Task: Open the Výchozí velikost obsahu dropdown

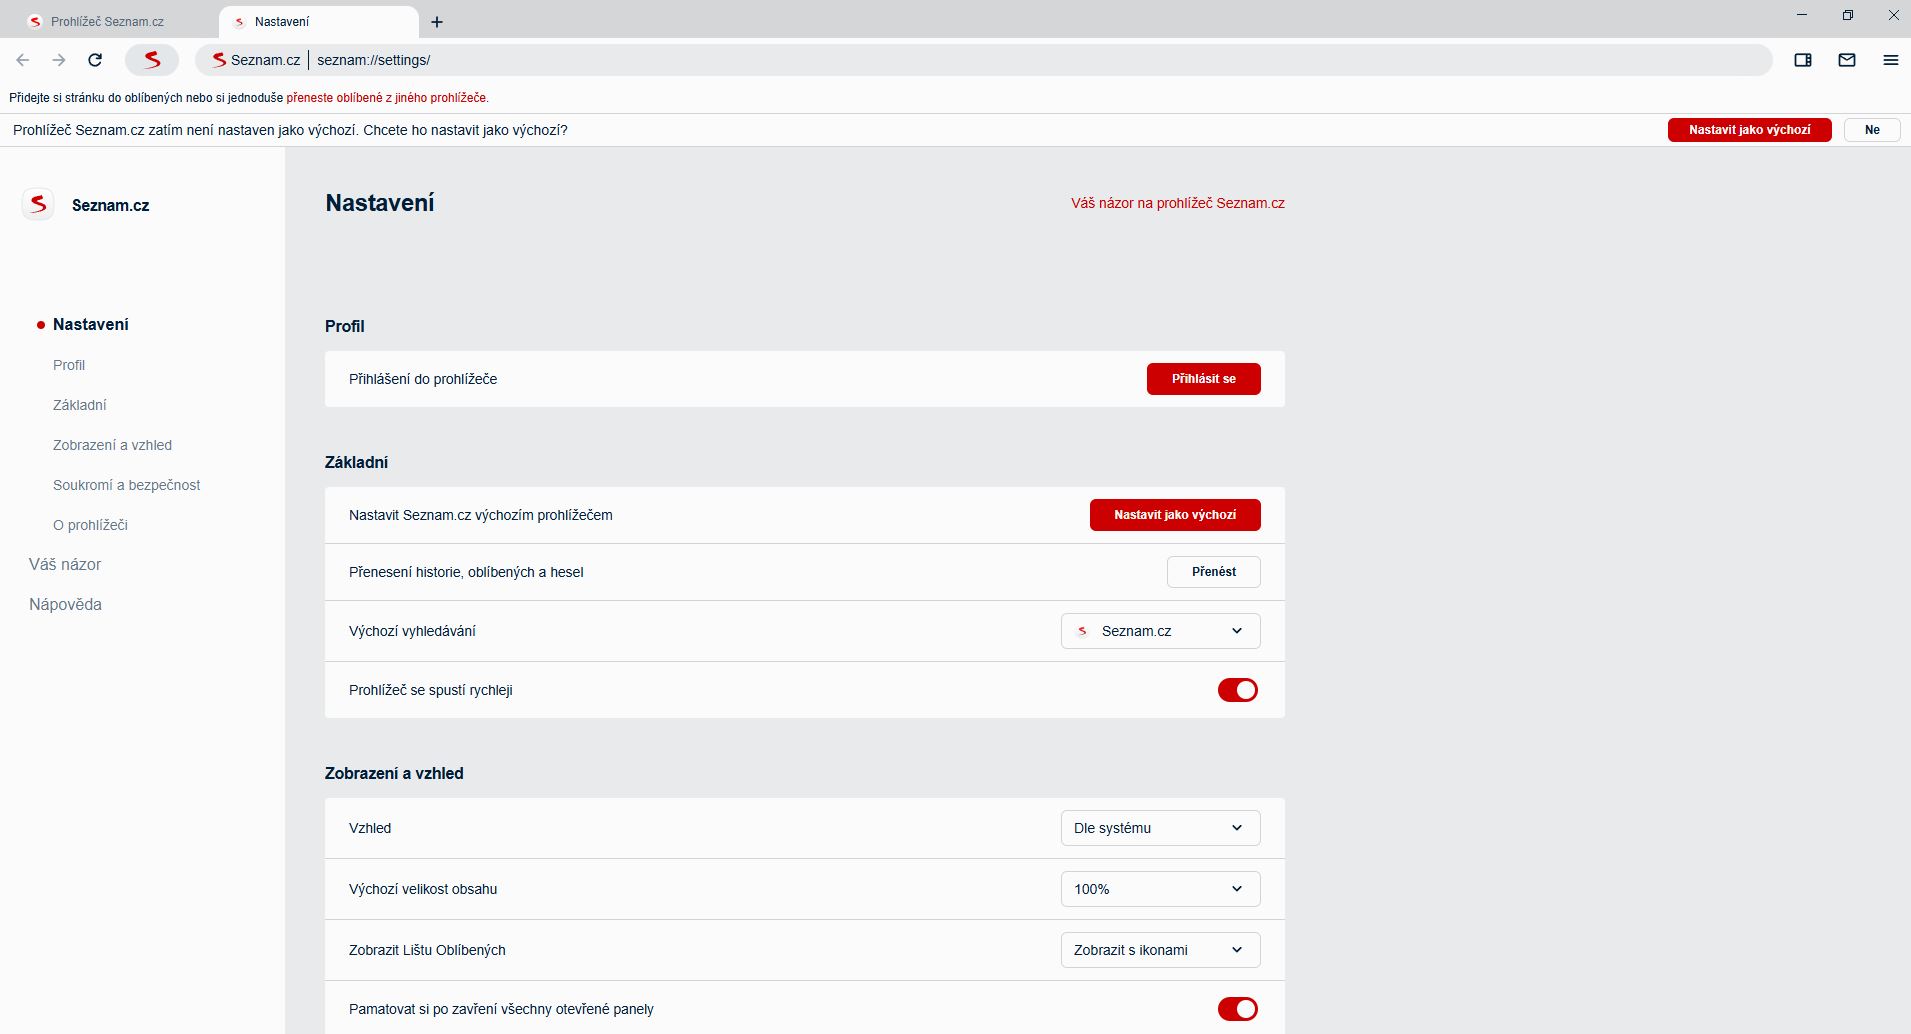Action: (1160, 889)
